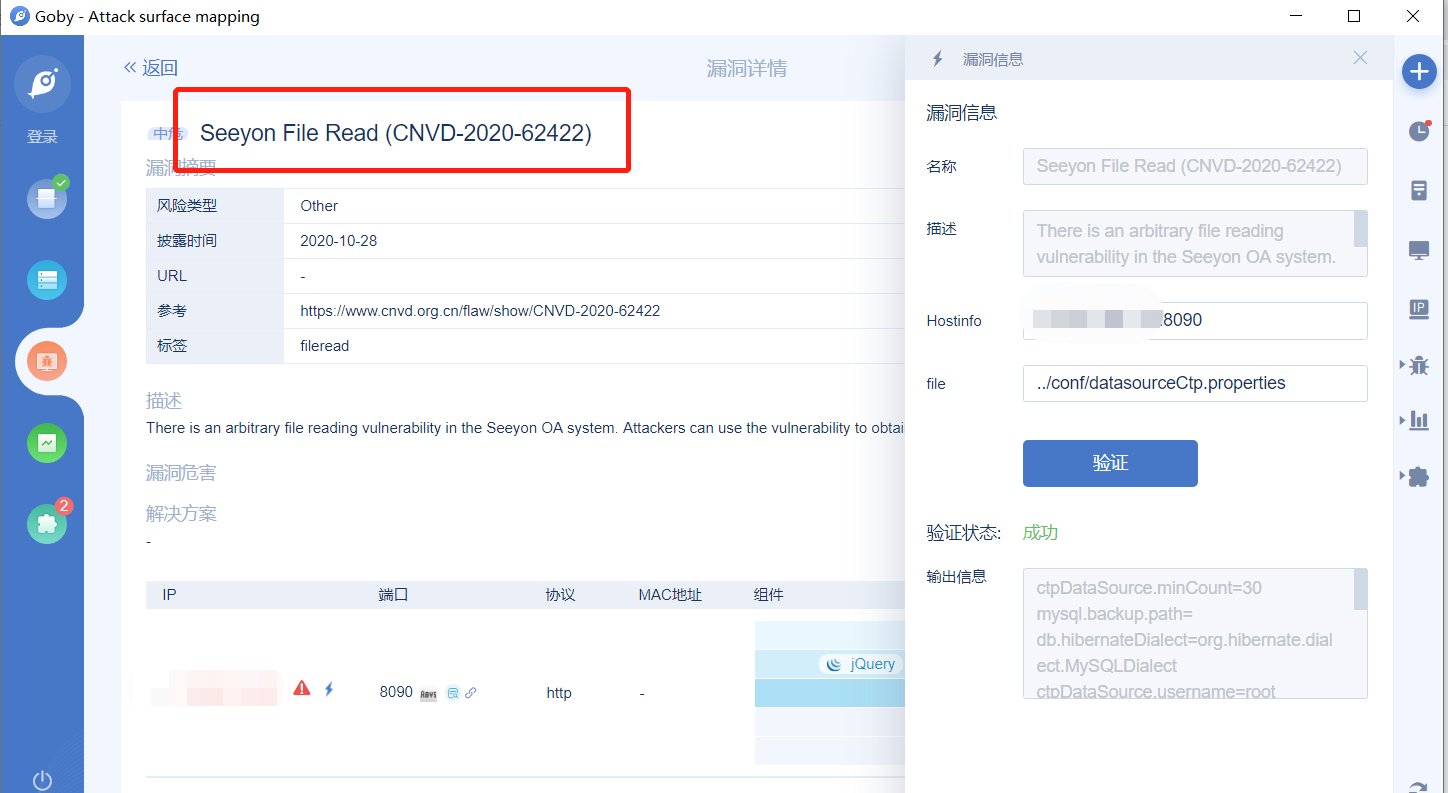
Task: Click the puzzle plugin icon in the right toolbar
Action: pyautogui.click(x=1419, y=477)
